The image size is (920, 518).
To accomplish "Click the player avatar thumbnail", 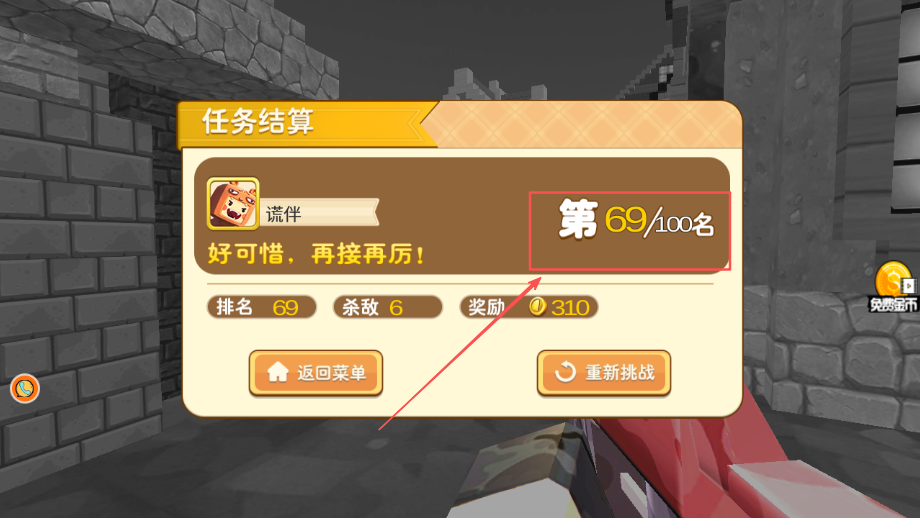I will (233, 204).
